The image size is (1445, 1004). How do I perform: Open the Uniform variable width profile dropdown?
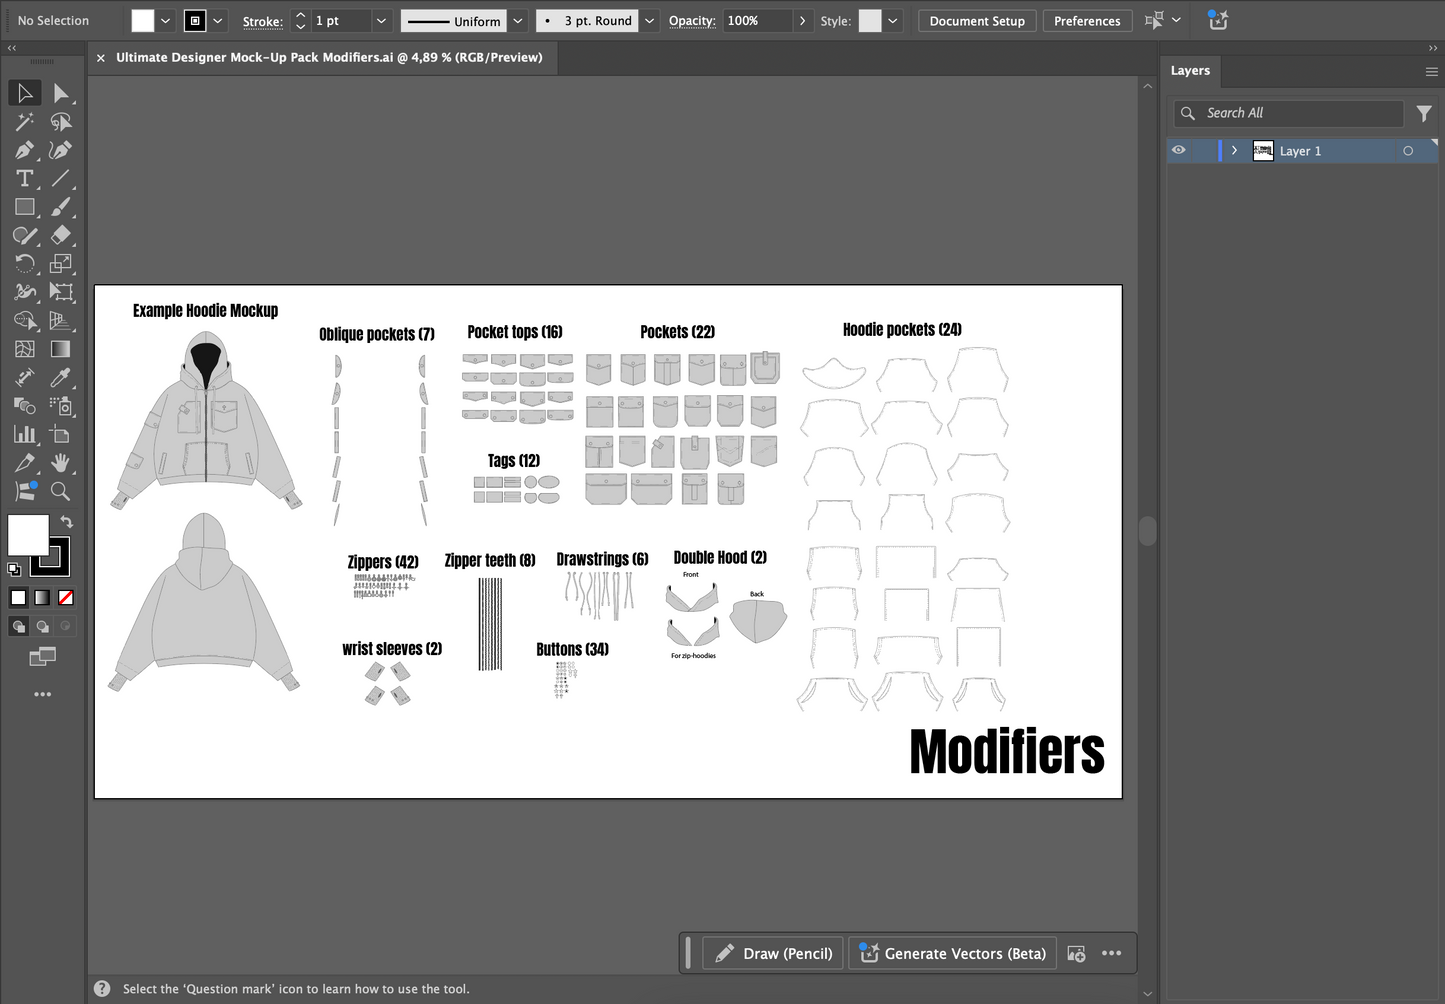pyautogui.click(x=518, y=21)
